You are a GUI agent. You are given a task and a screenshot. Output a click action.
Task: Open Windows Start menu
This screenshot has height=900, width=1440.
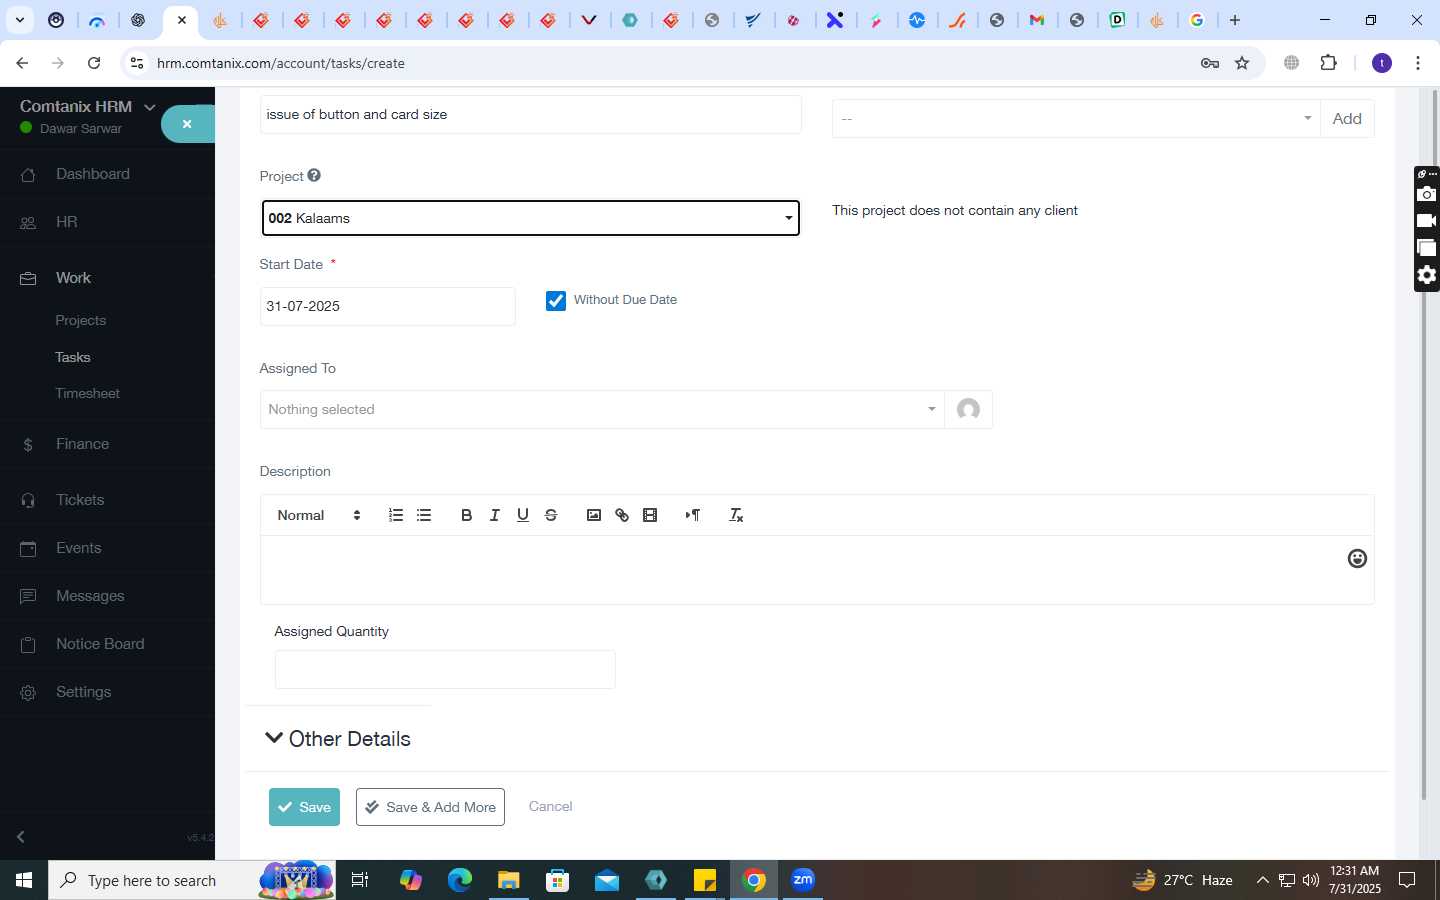tap(24, 880)
